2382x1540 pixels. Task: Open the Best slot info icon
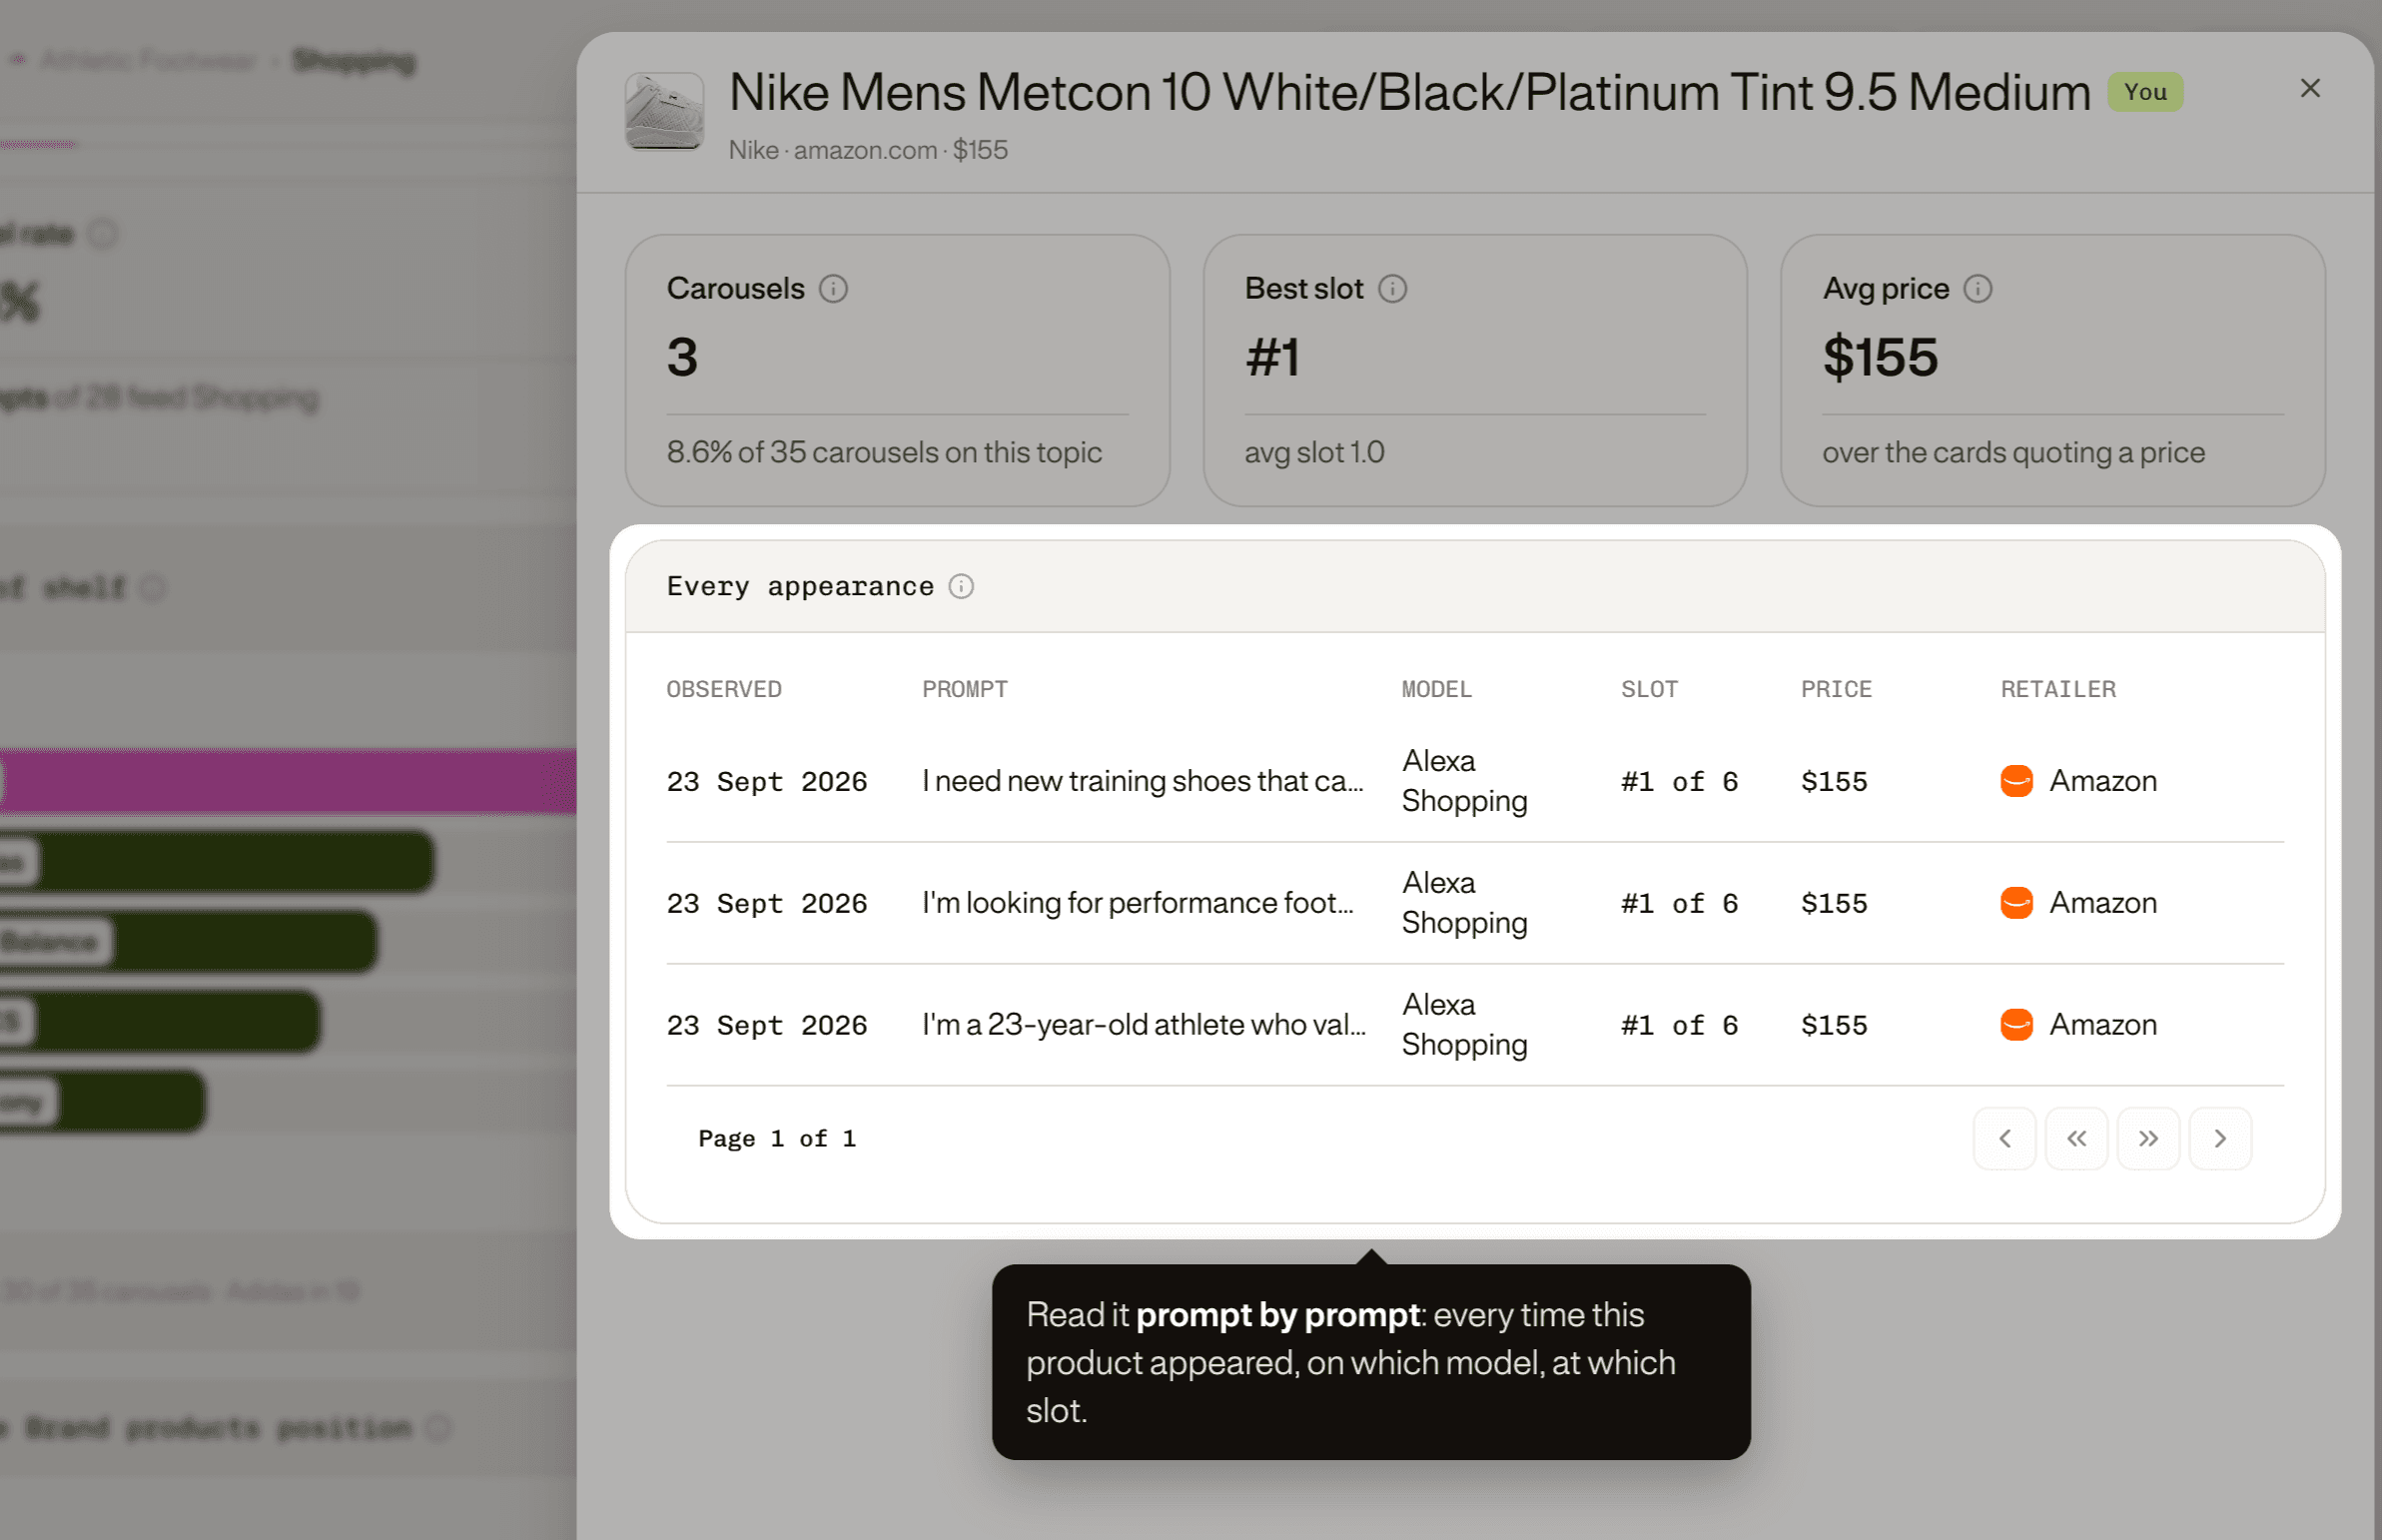tap(1392, 288)
